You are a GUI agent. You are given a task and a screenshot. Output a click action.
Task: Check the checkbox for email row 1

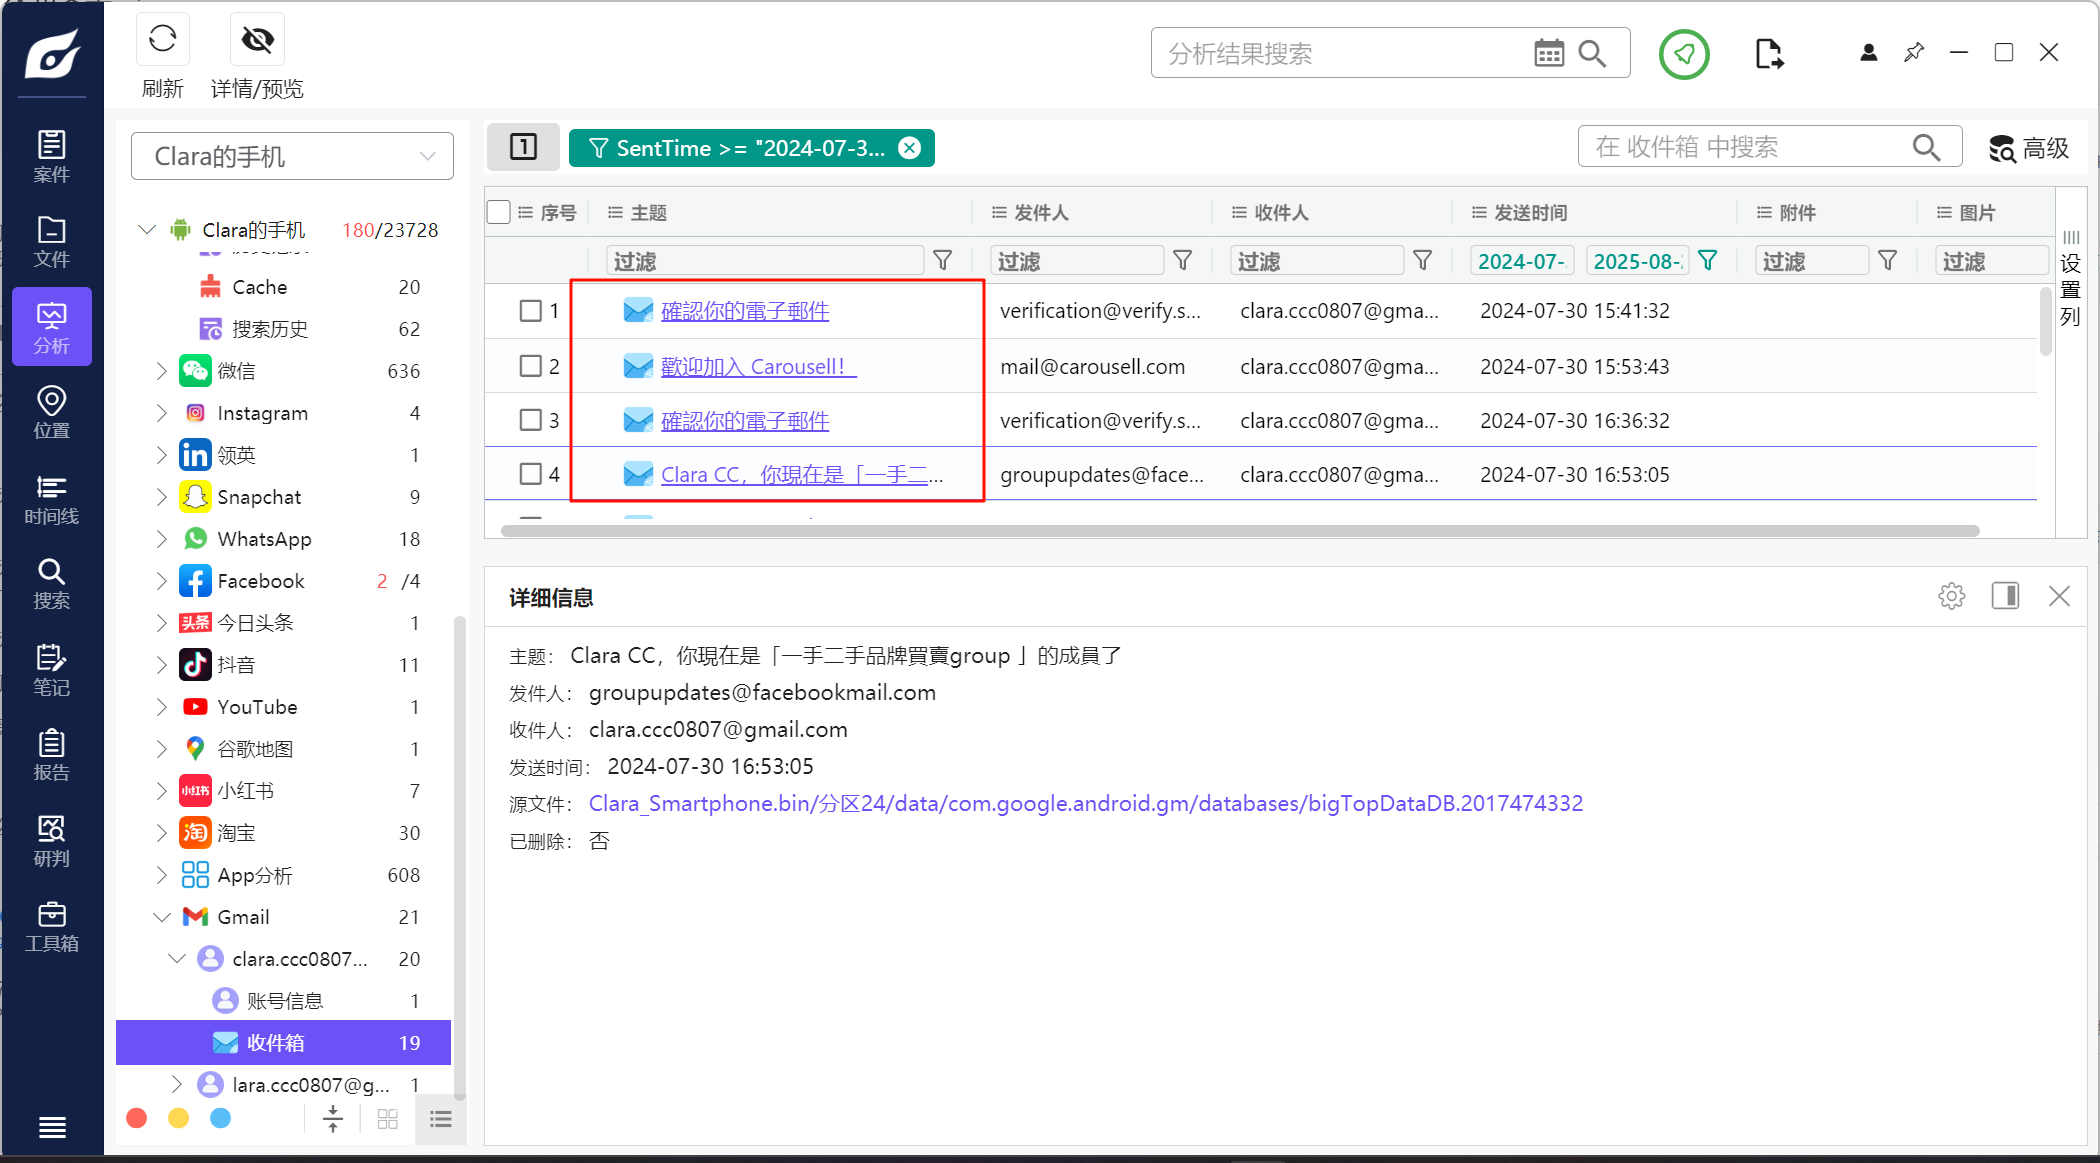tap(531, 311)
